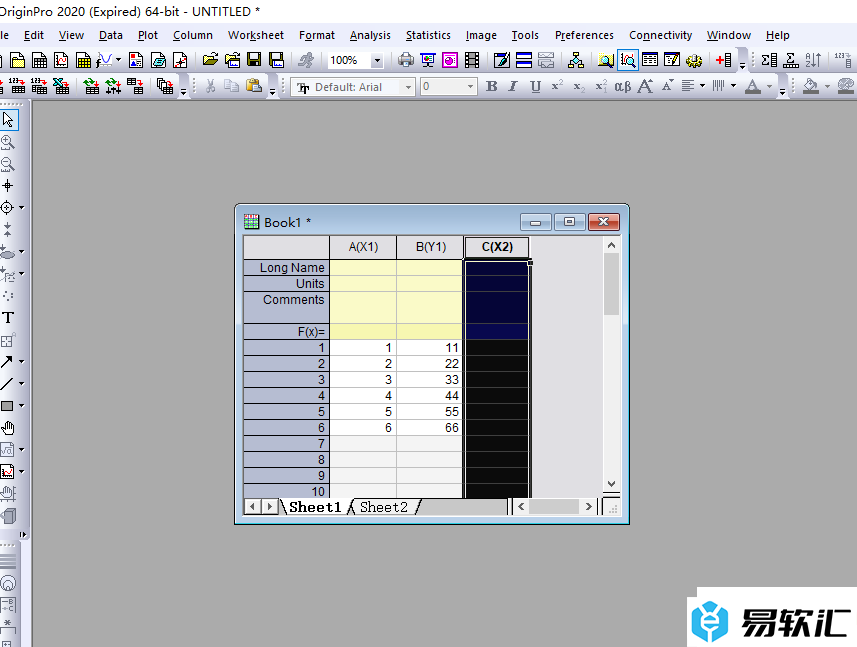Click the Video Builder film icon
The image size is (857, 647).
[x=472, y=60]
